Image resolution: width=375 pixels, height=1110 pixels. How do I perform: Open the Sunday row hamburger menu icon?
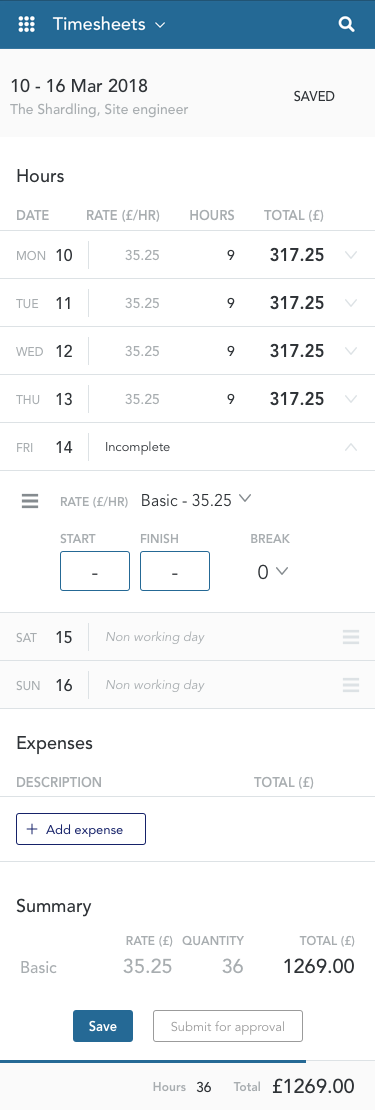[351, 685]
